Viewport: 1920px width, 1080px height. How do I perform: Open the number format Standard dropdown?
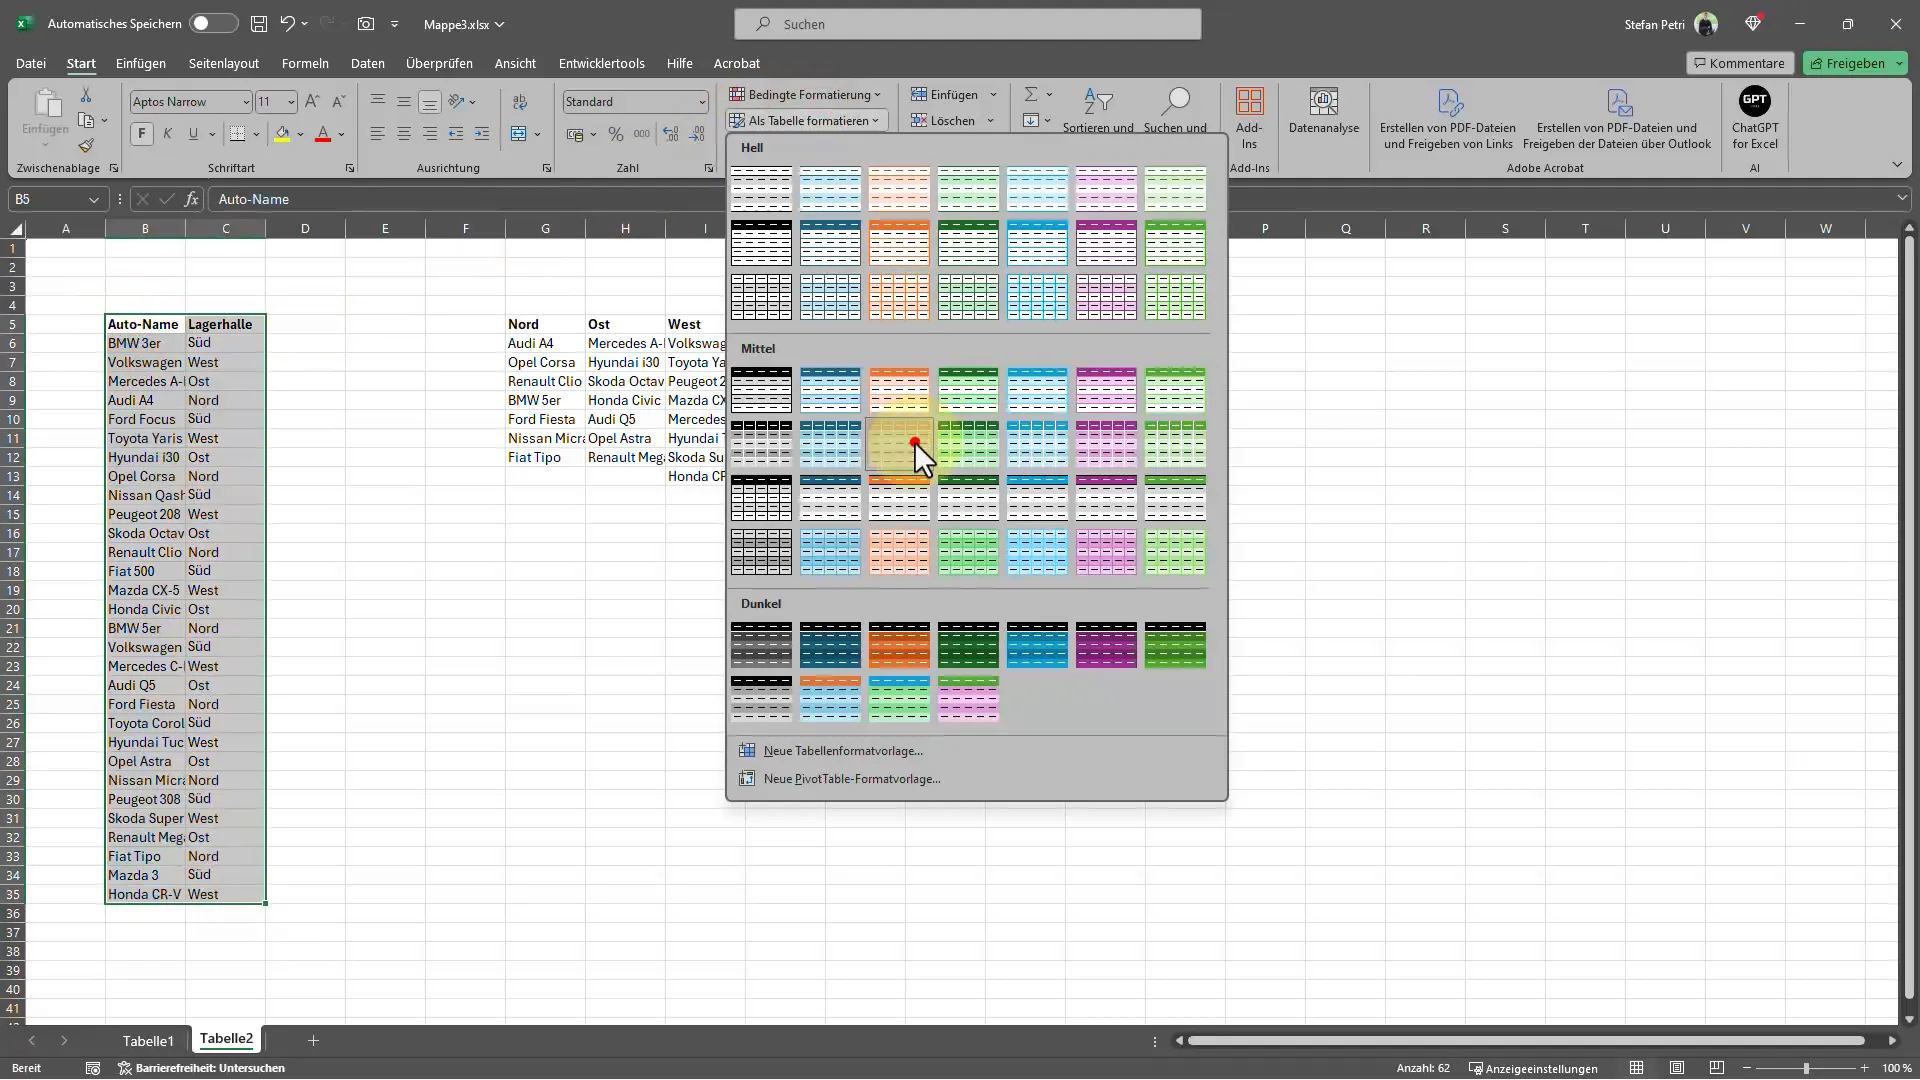tap(701, 102)
